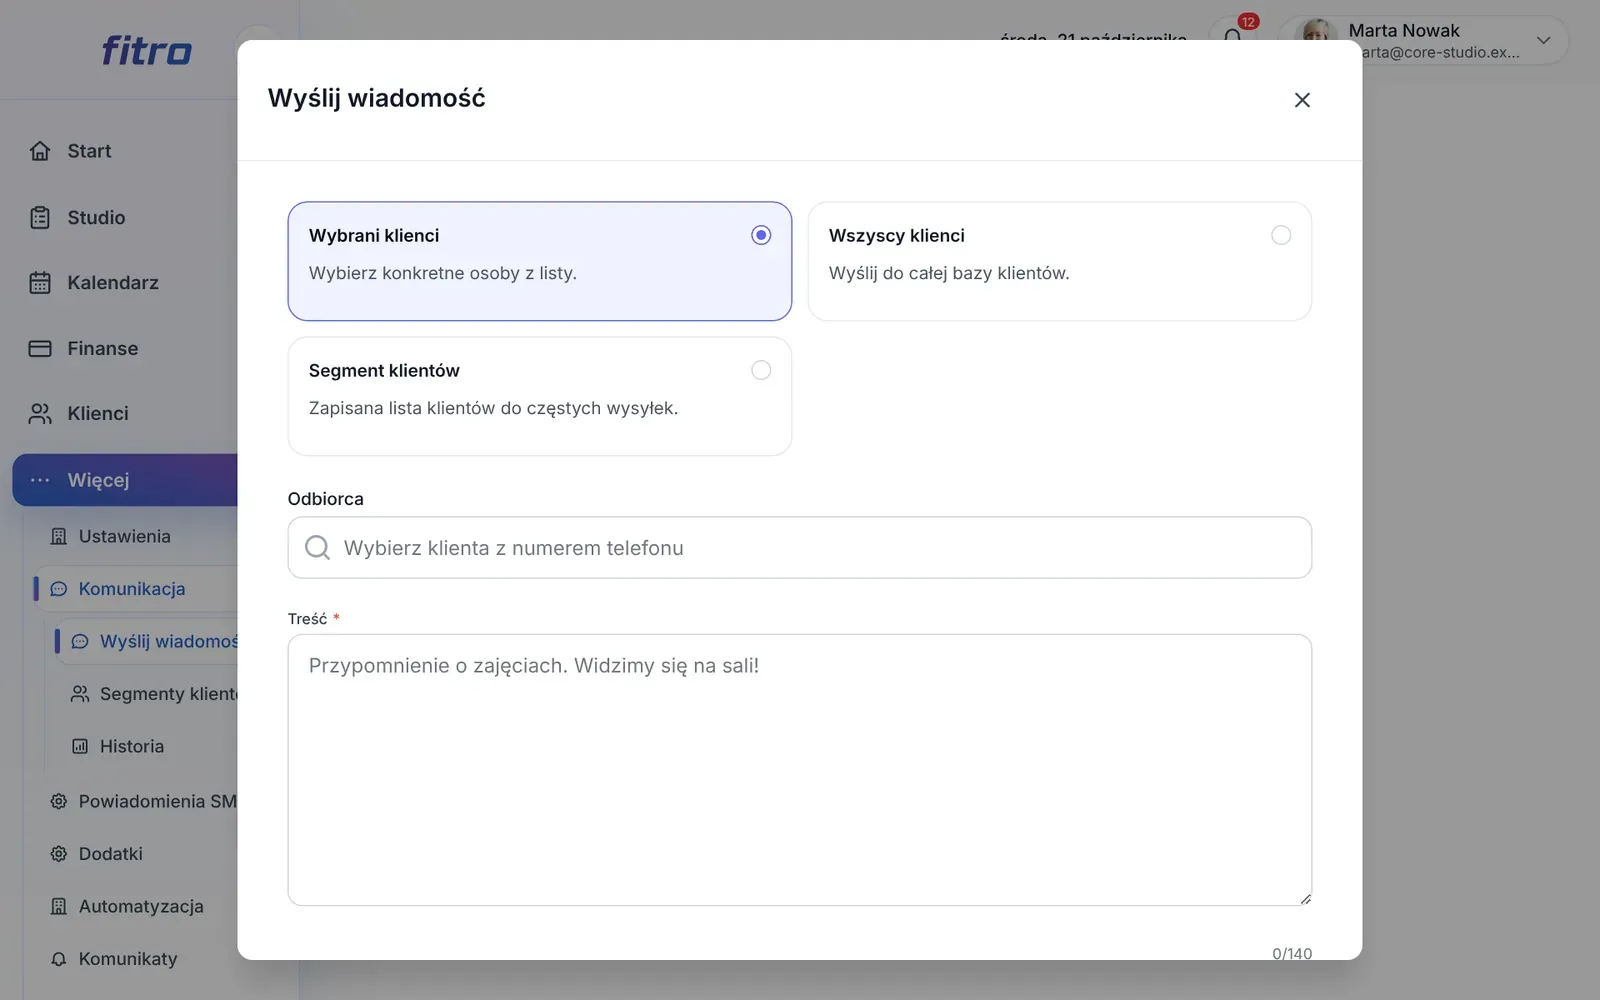Choose the Segment klientów radio option
The height and width of the screenshot is (1000, 1600).
761,370
